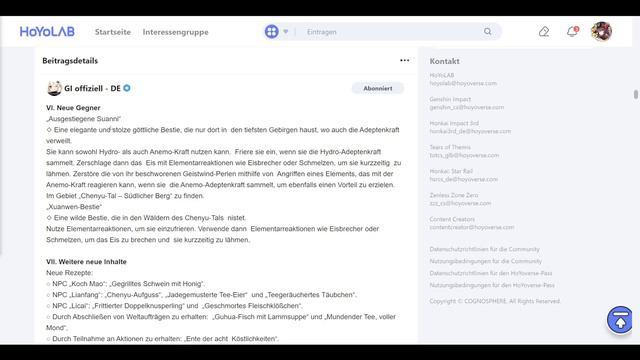Click the search magnifier icon
The width and height of the screenshot is (640, 360).
pyautogui.click(x=488, y=31)
